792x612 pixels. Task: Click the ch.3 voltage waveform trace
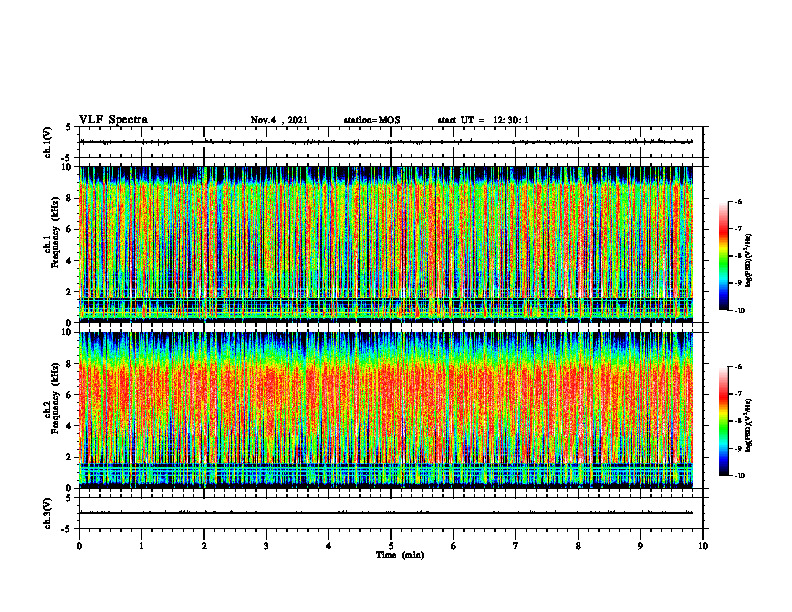(386, 513)
